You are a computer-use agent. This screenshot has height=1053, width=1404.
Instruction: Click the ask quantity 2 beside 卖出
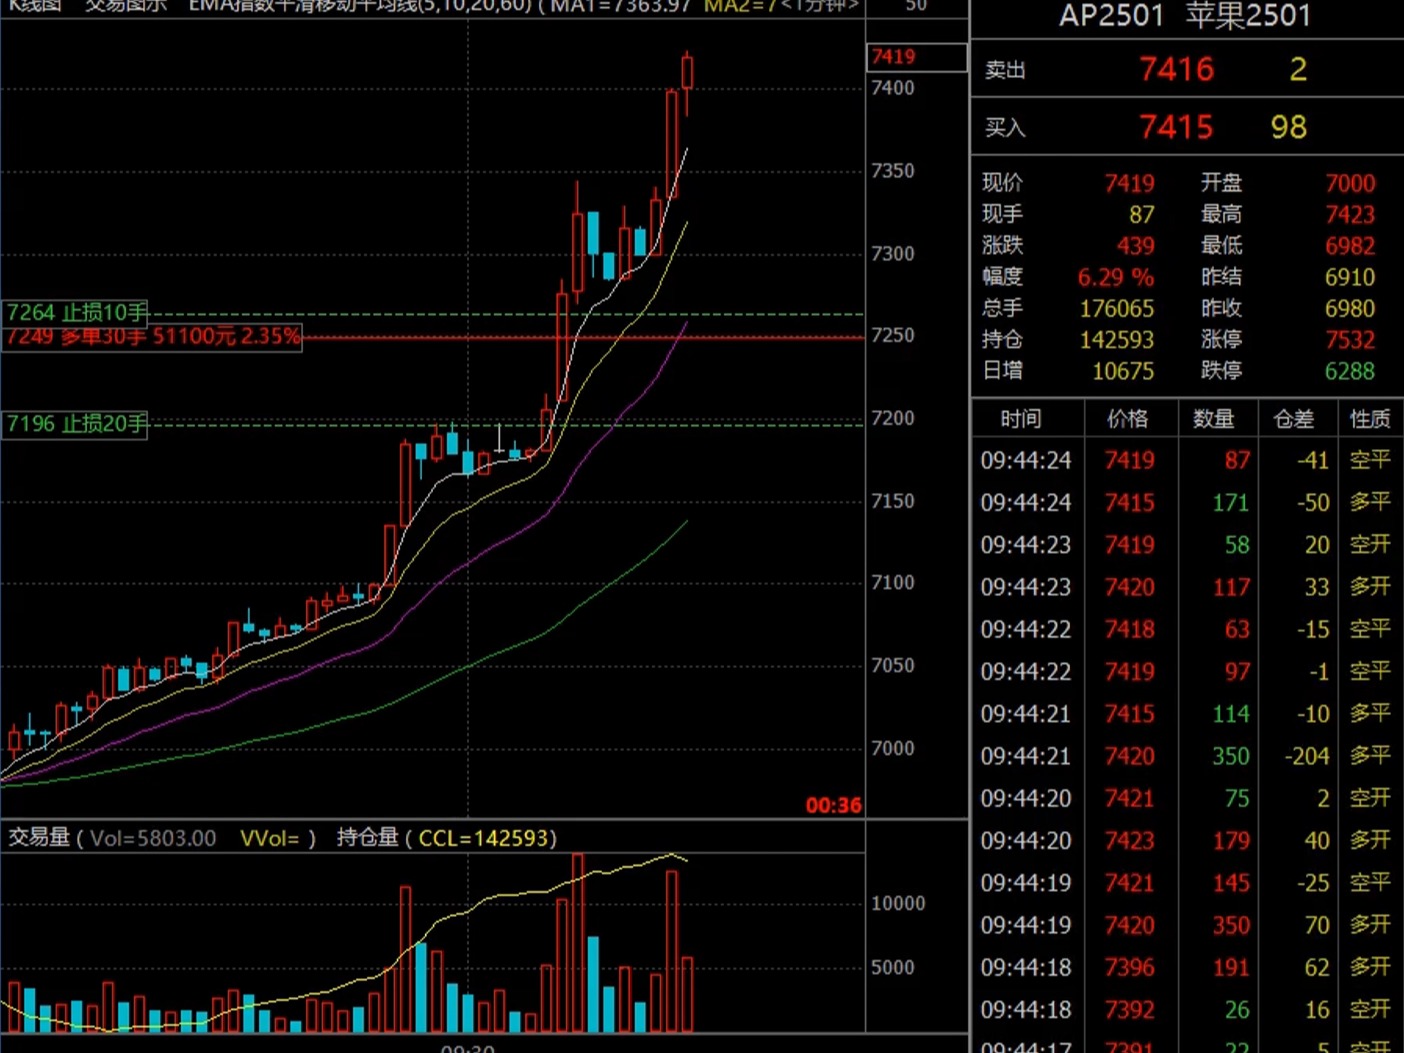(1298, 69)
